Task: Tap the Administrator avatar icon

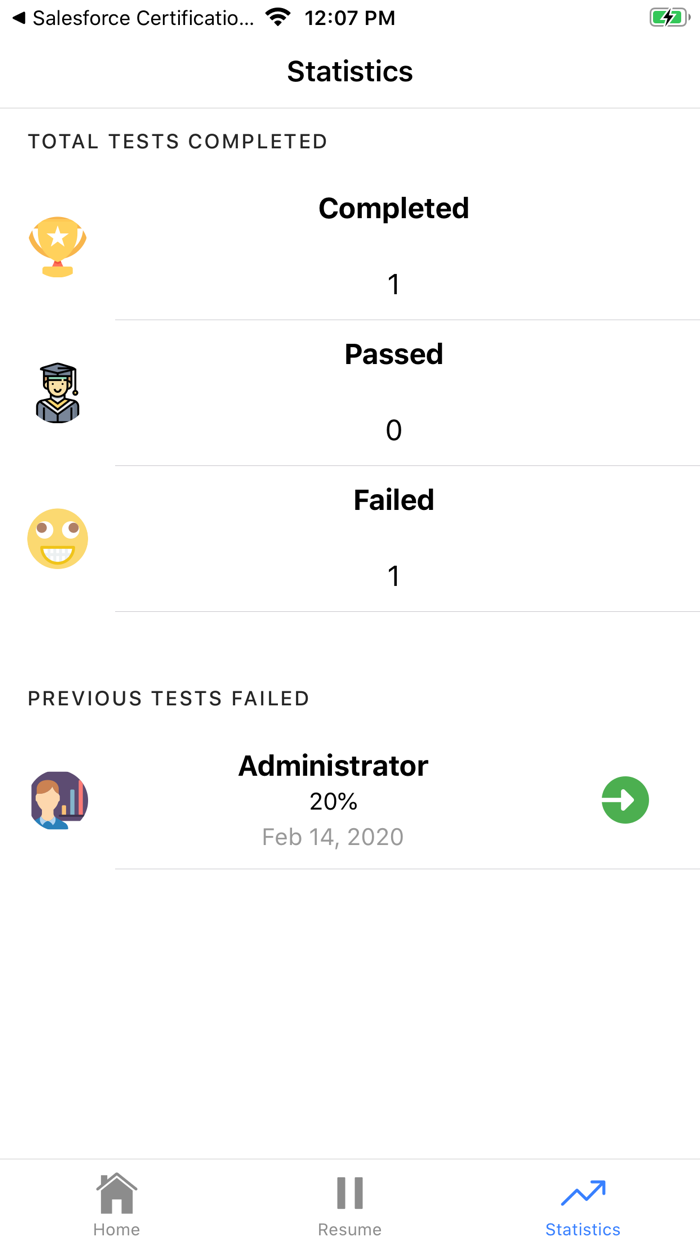Action: coord(59,800)
